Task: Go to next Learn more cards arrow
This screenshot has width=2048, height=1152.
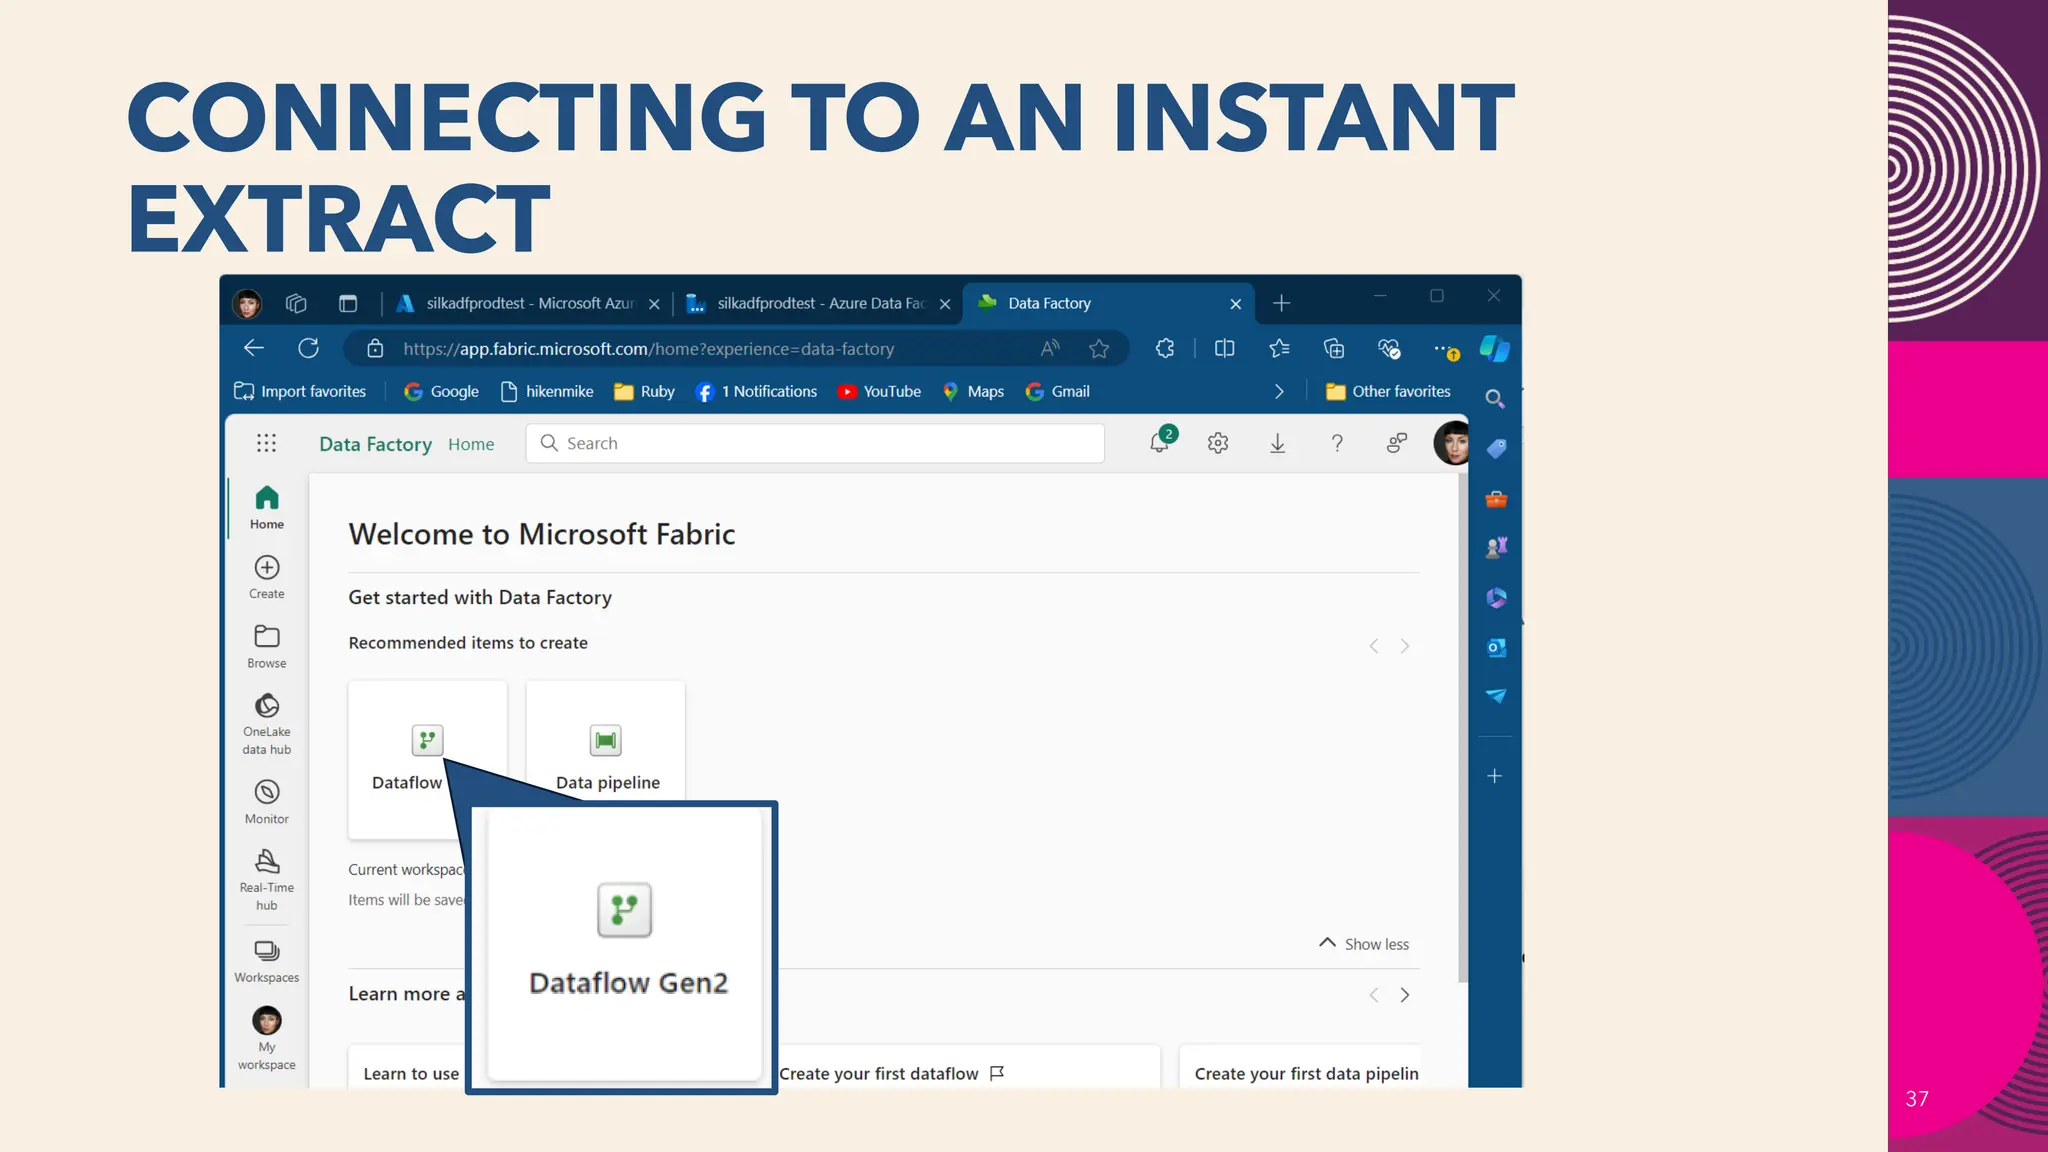Action: (x=1405, y=995)
